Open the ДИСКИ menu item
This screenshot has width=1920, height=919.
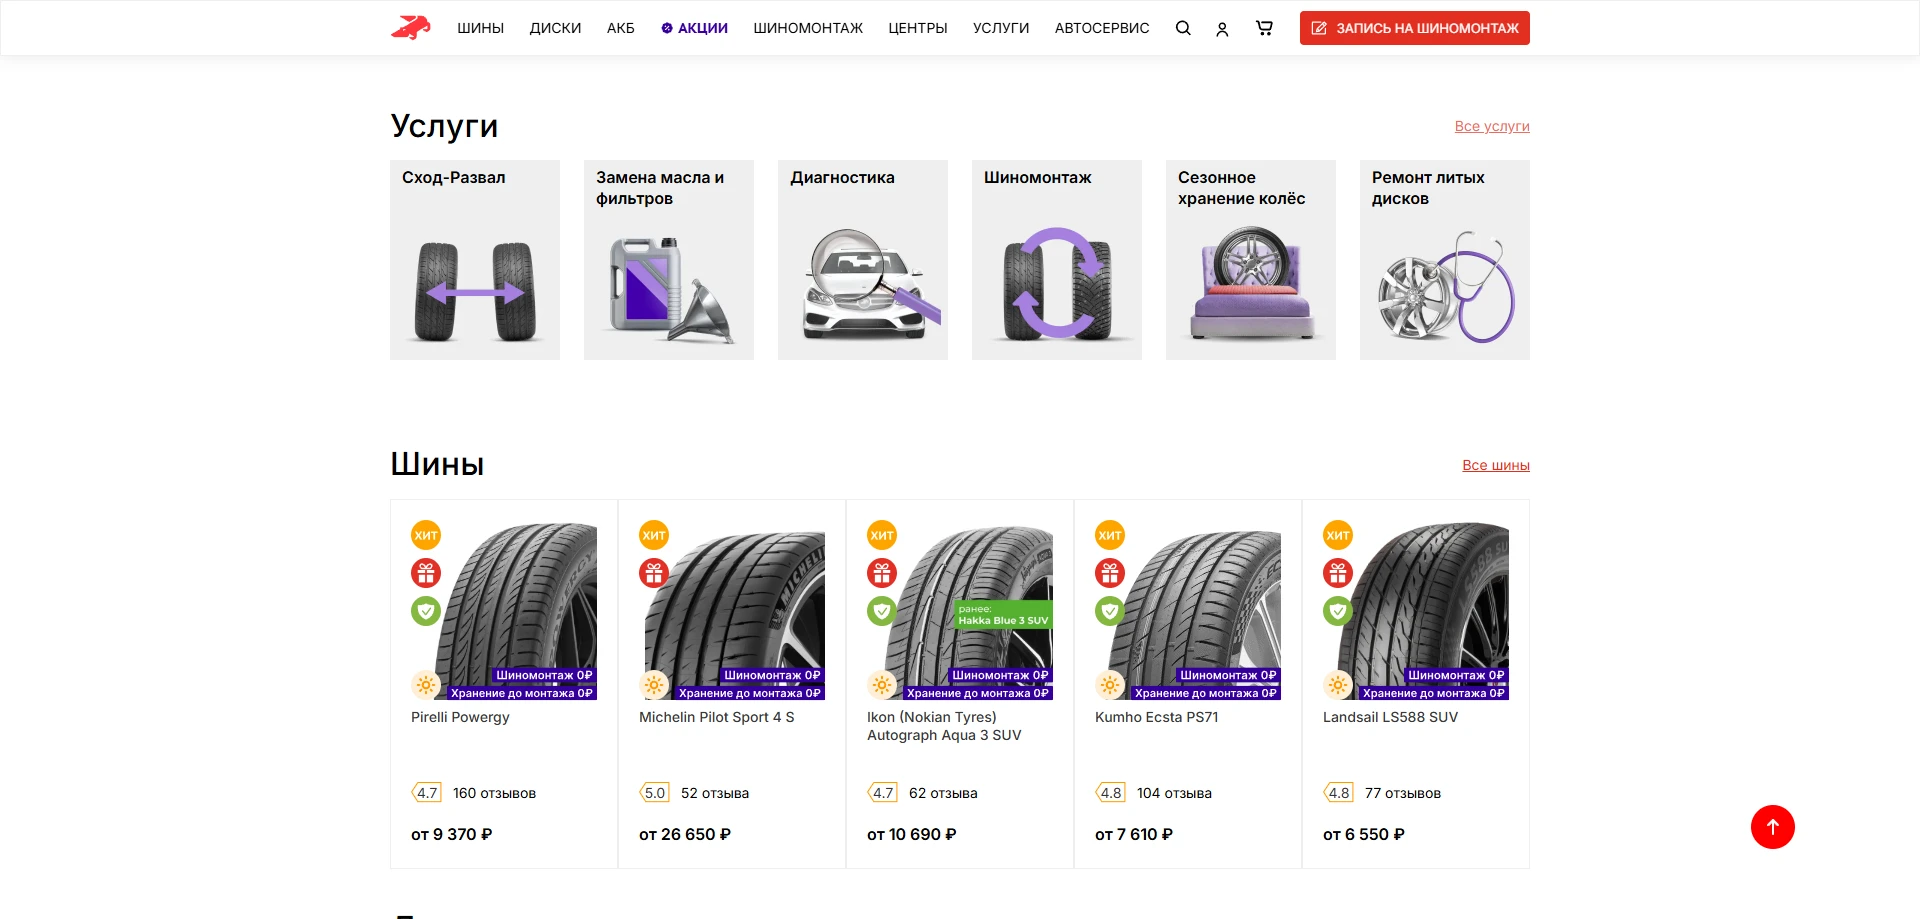click(x=555, y=28)
